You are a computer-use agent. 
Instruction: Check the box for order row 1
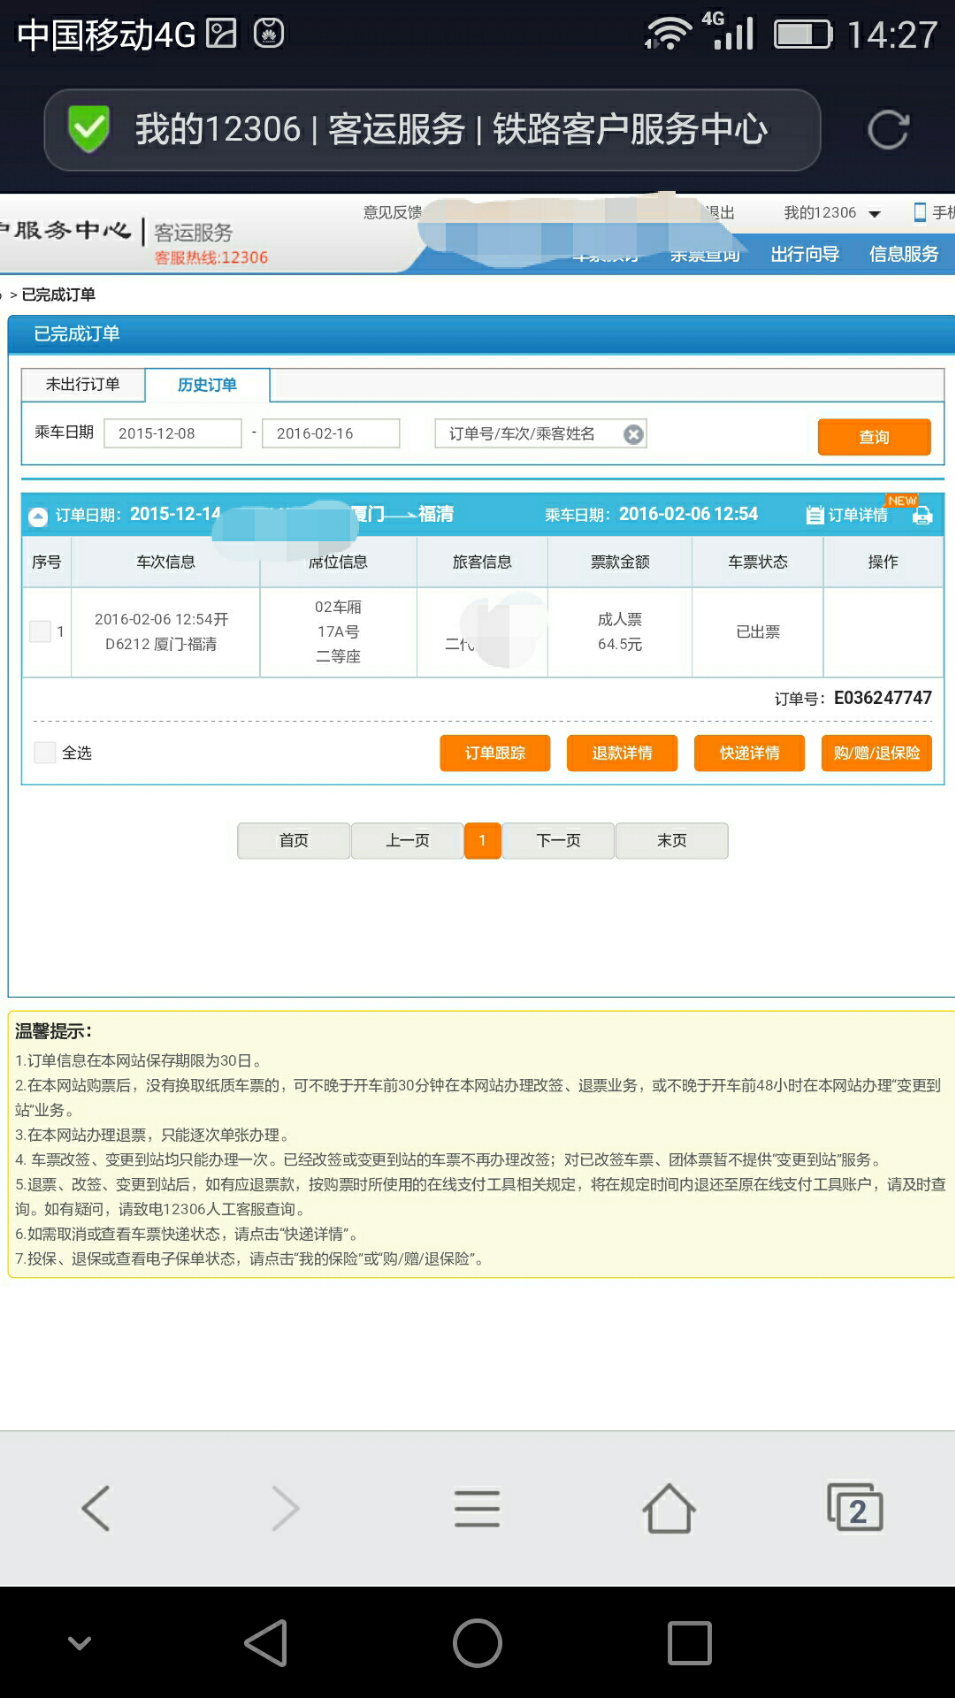(x=40, y=631)
